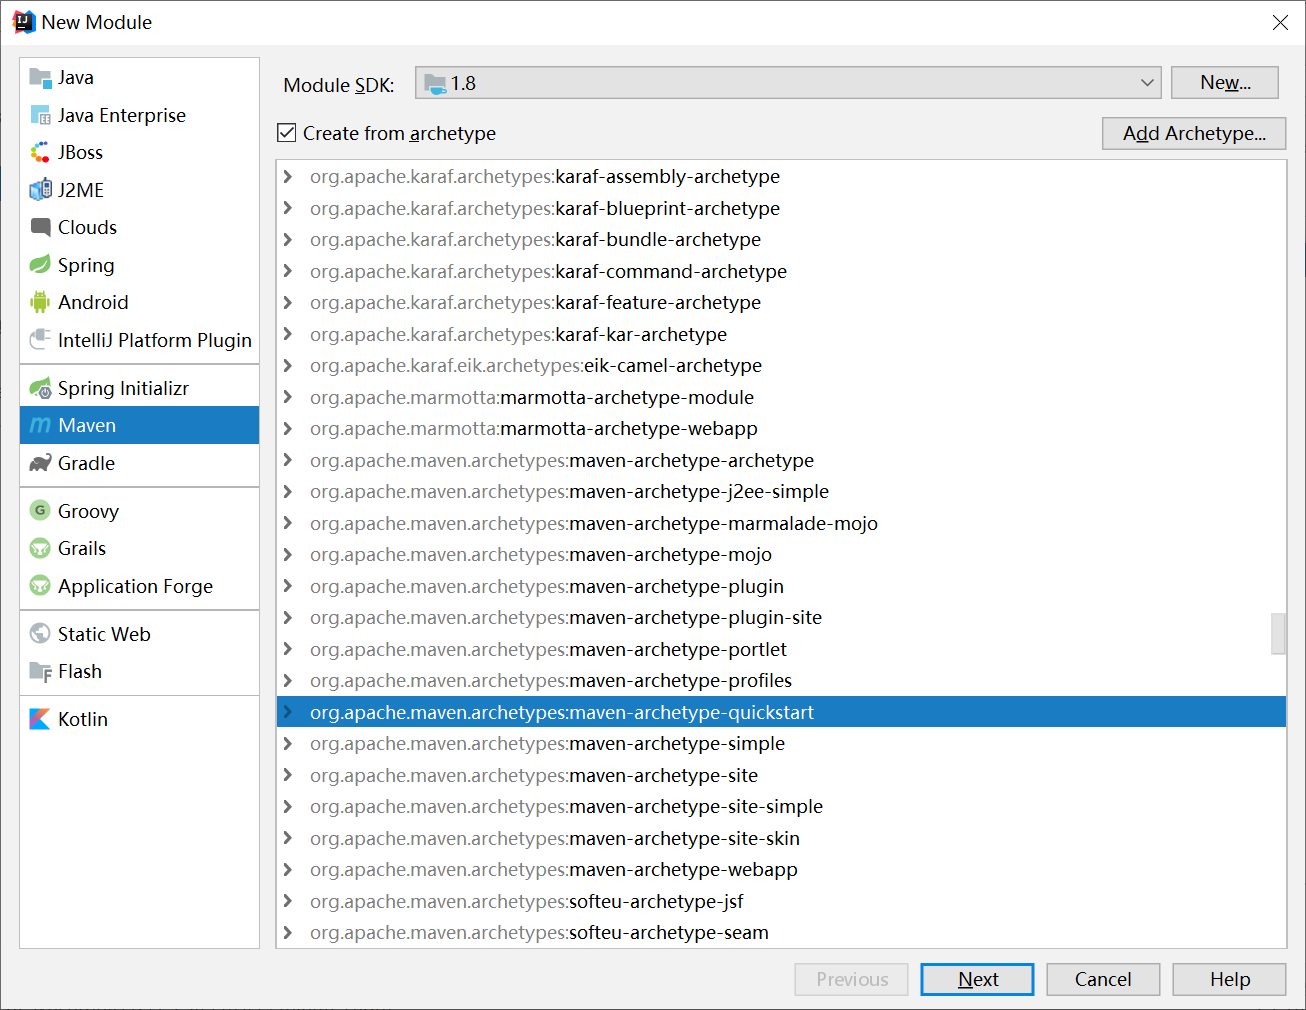Select the Application Forge module type

pyautogui.click(x=139, y=586)
